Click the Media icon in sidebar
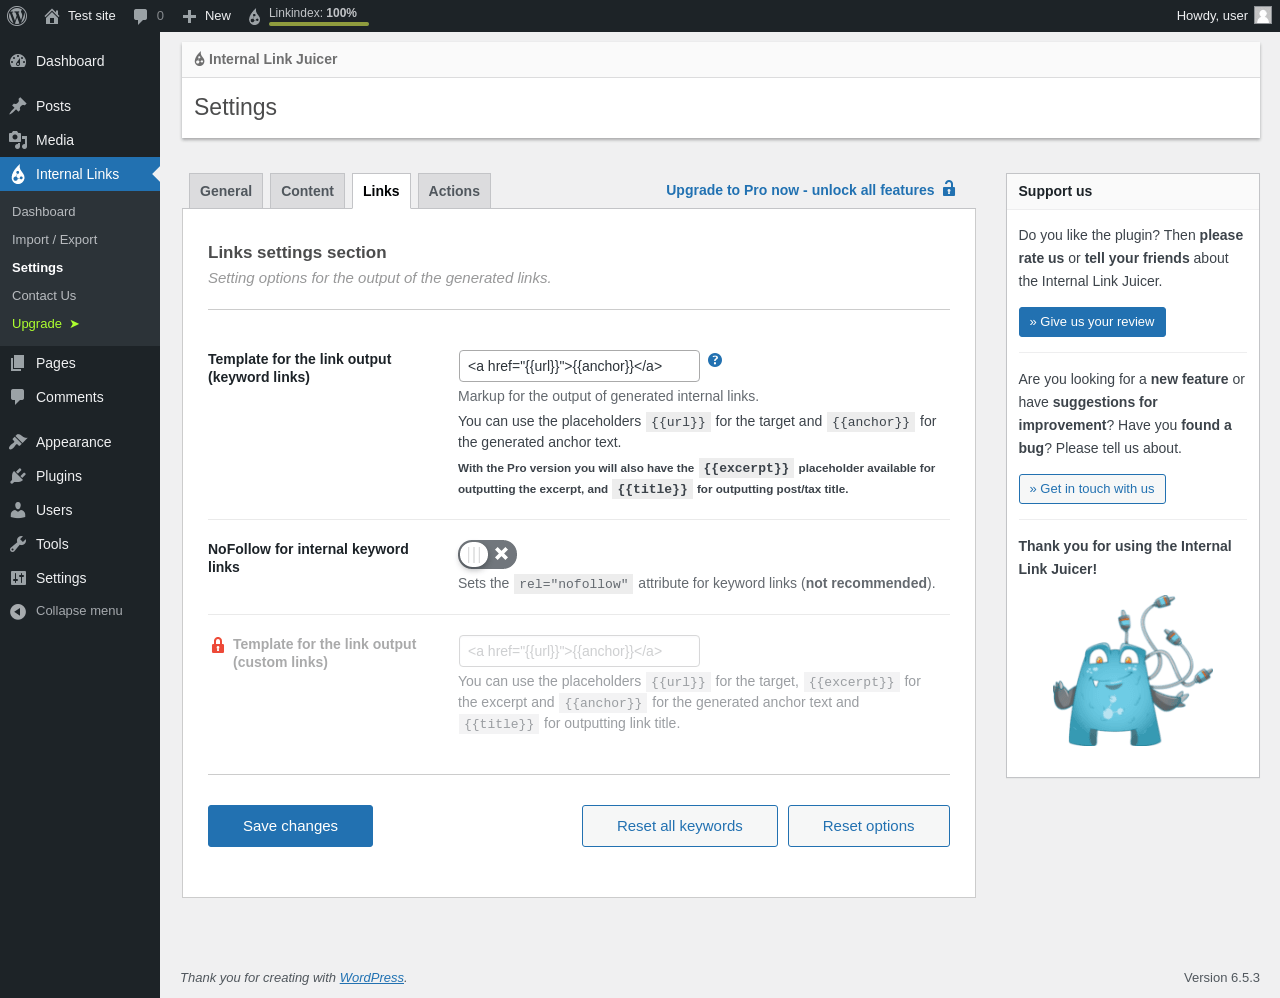1280x998 pixels. pyautogui.click(x=18, y=140)
